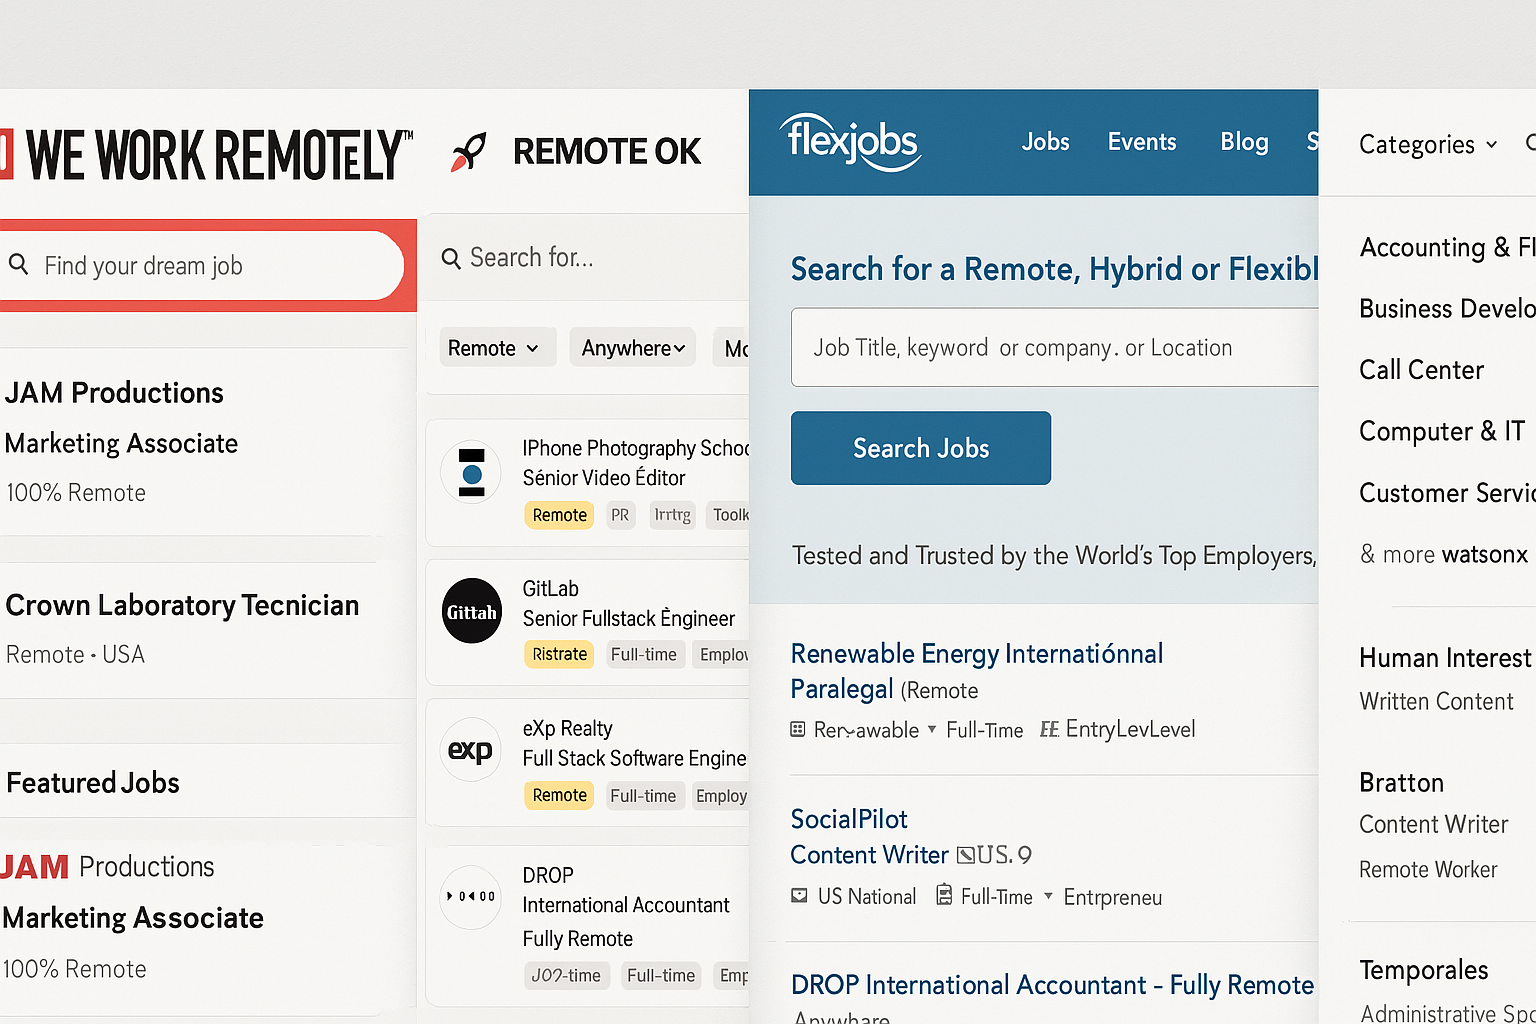Select Business Development category
This screenshot has height=1024, width=1536.
coord(1447,308)
